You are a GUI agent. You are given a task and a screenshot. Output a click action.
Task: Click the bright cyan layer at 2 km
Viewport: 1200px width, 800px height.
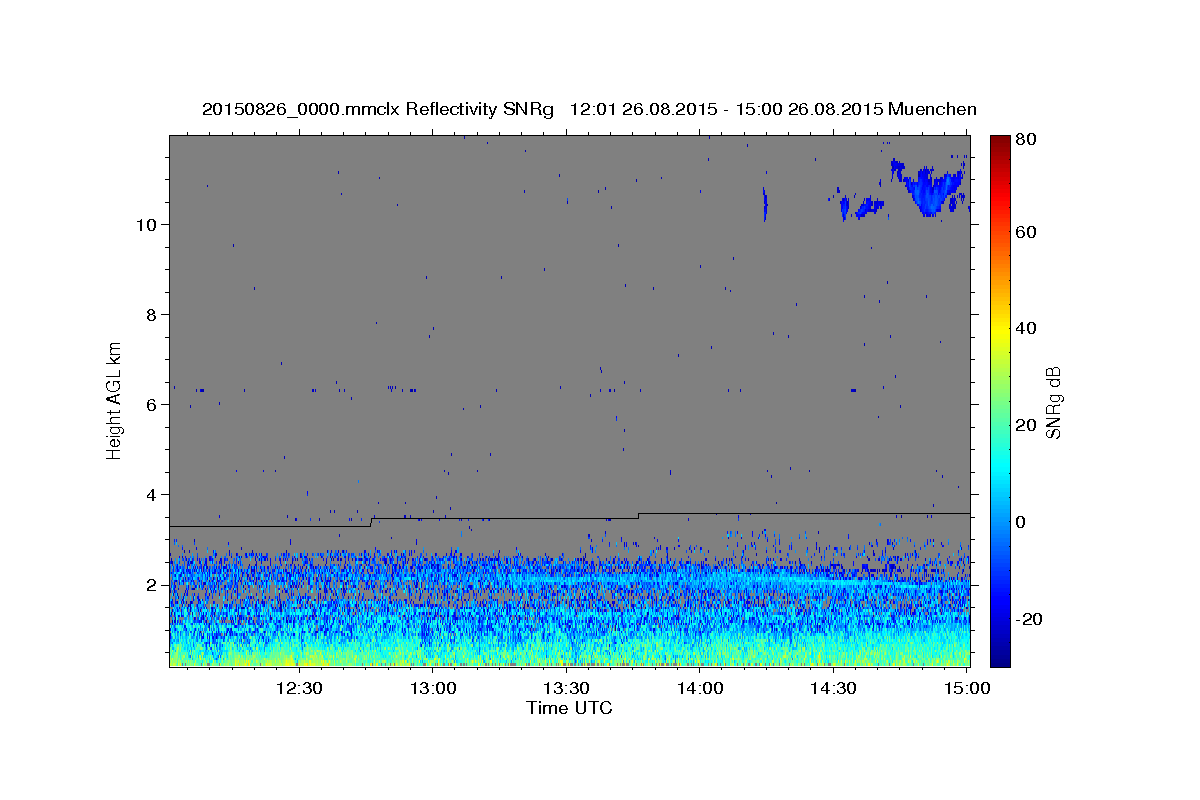tap(740, 579)
